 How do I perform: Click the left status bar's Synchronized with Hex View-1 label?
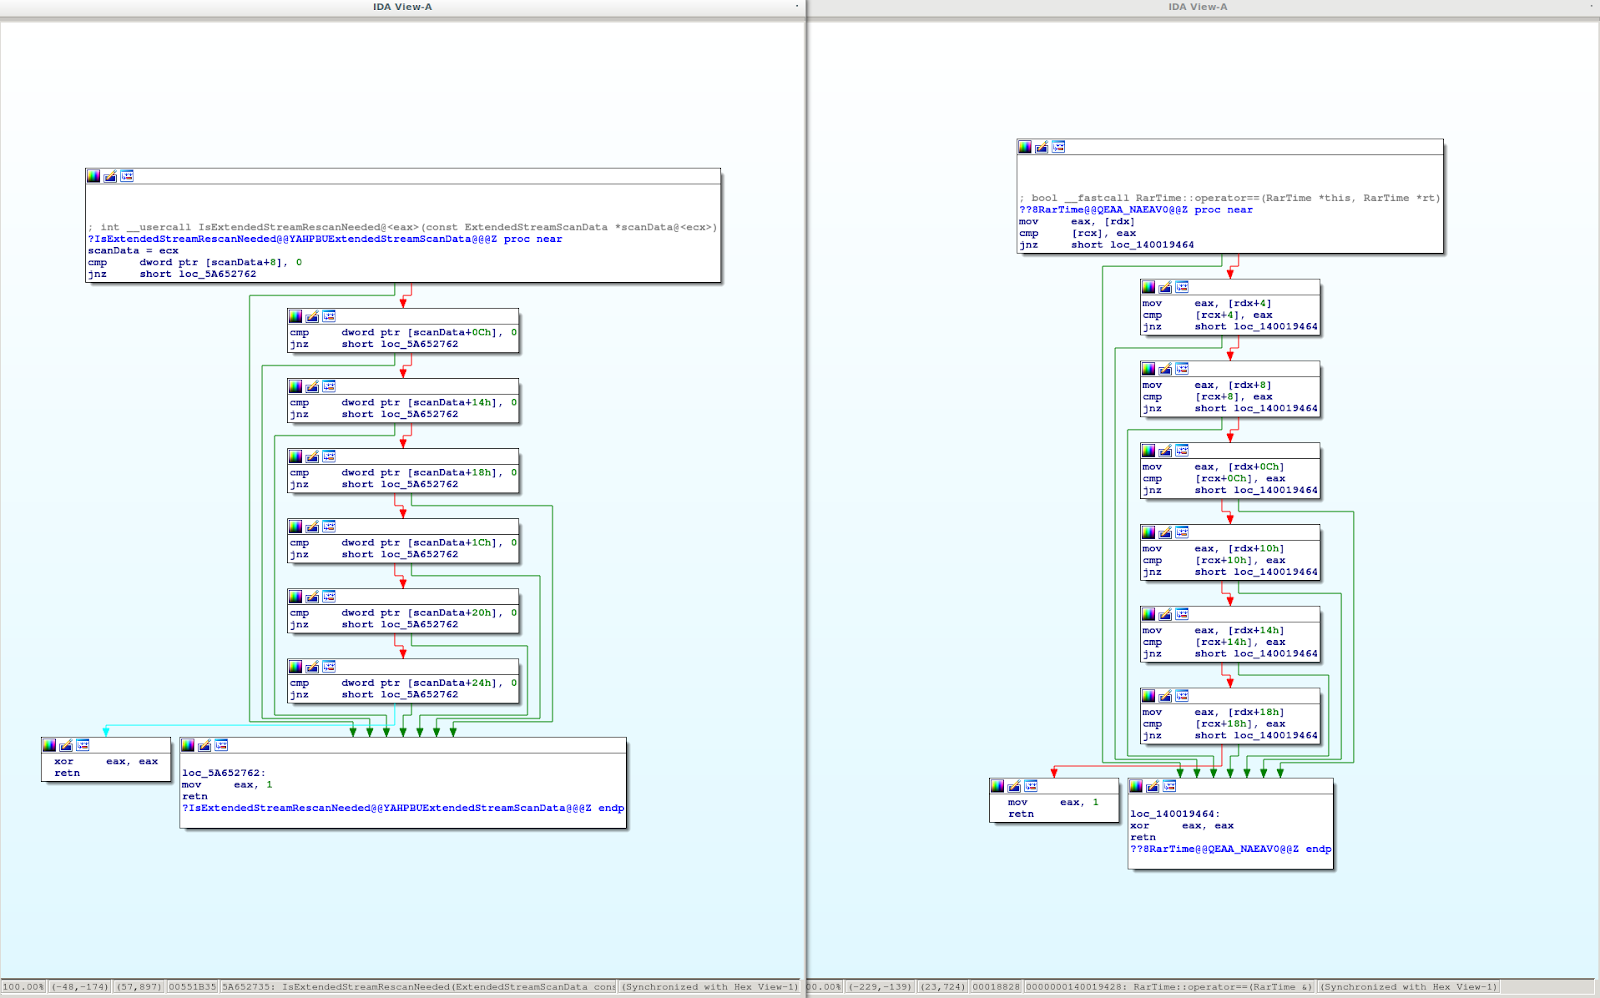710,987
